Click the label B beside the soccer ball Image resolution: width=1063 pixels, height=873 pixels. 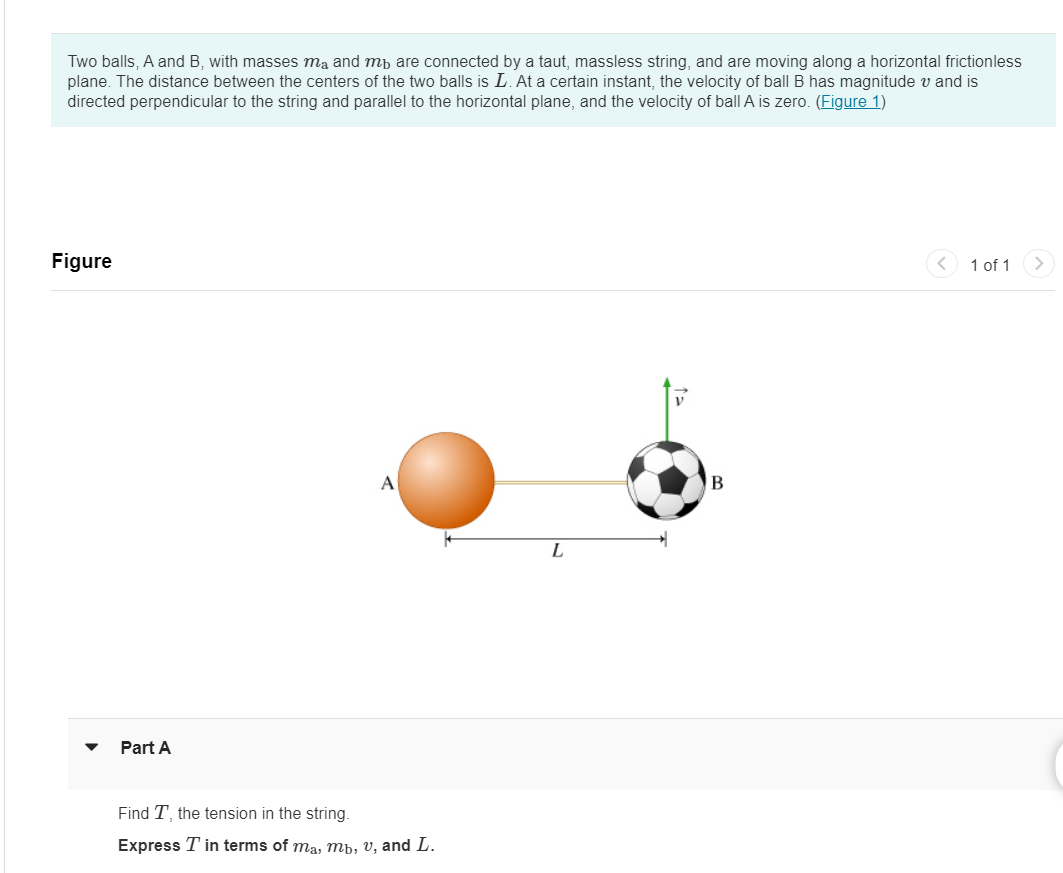717,484
